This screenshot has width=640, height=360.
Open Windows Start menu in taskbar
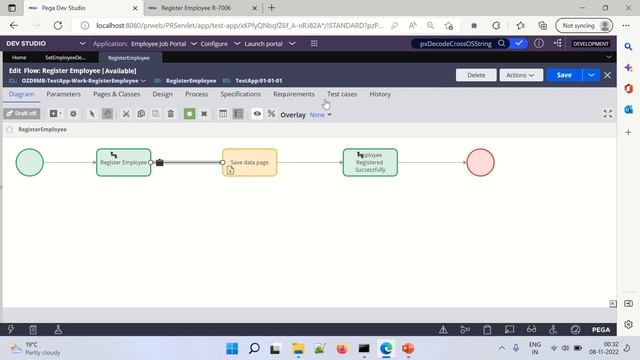[x=232, y=349]
